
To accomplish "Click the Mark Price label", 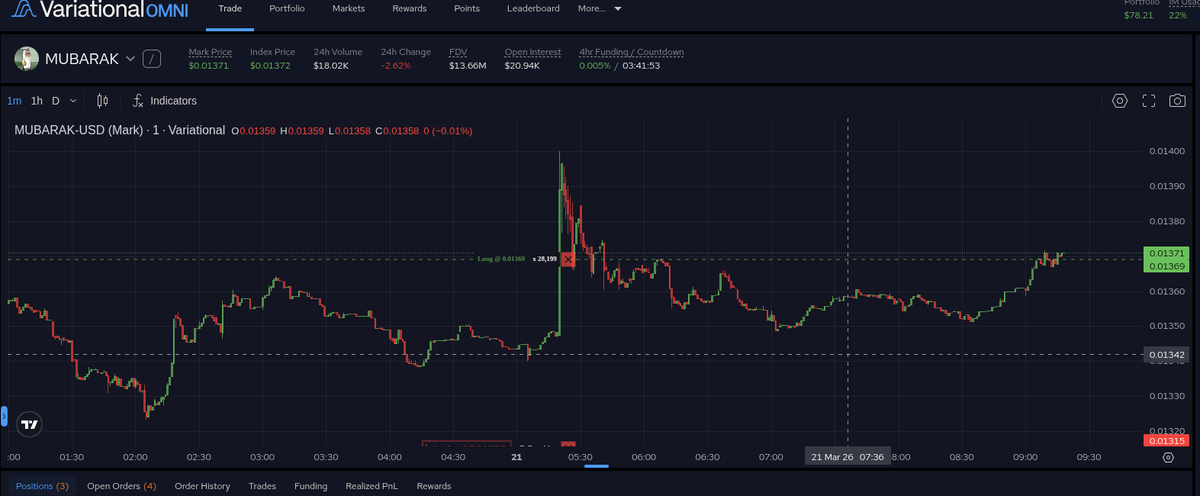I will point(210,52).
